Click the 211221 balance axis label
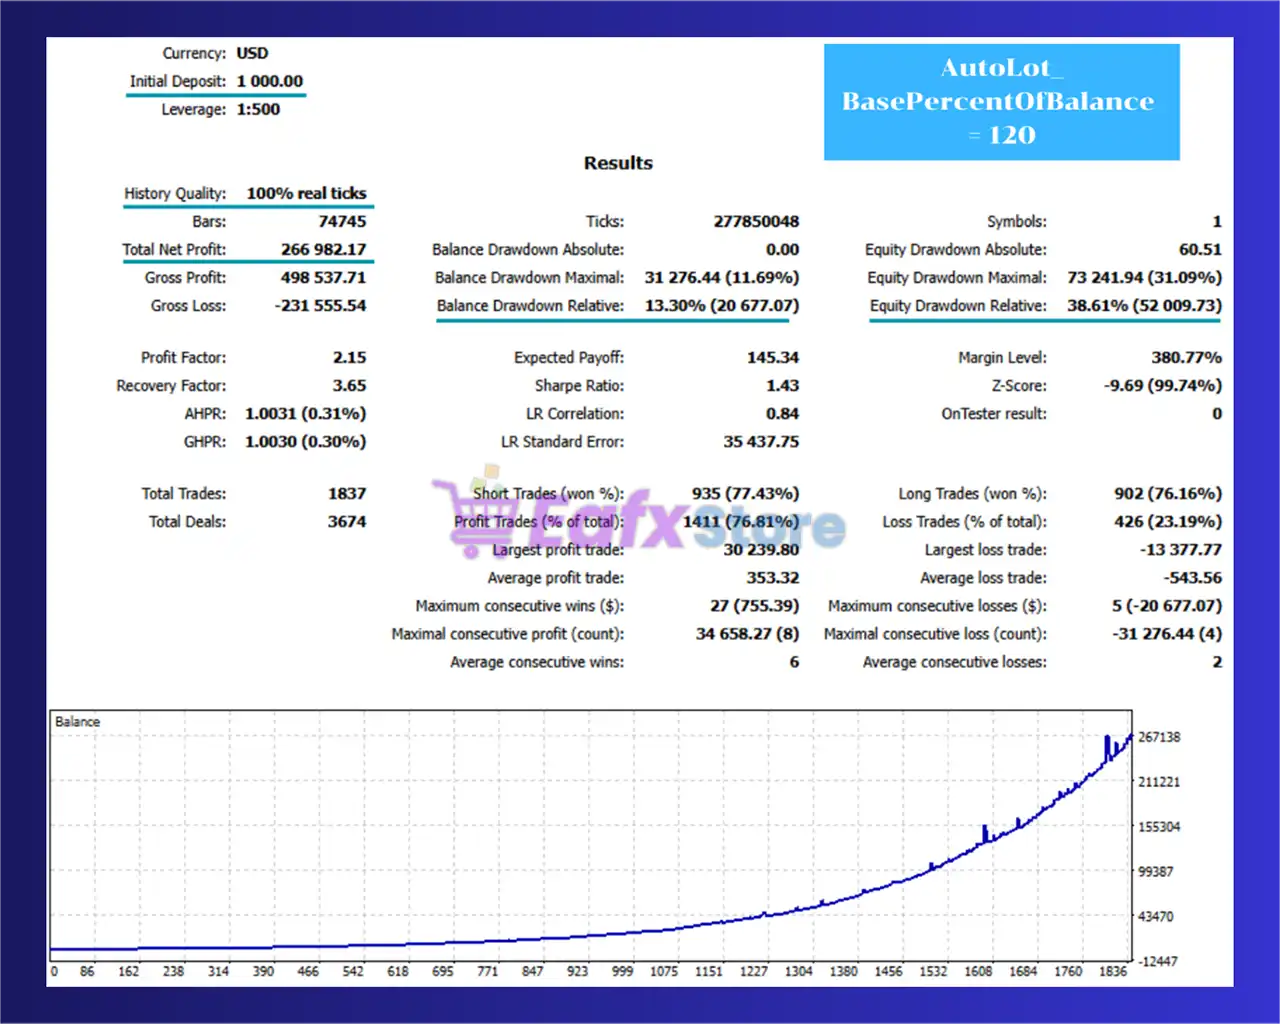The image size is (1280, 1024). [1159, 782]
